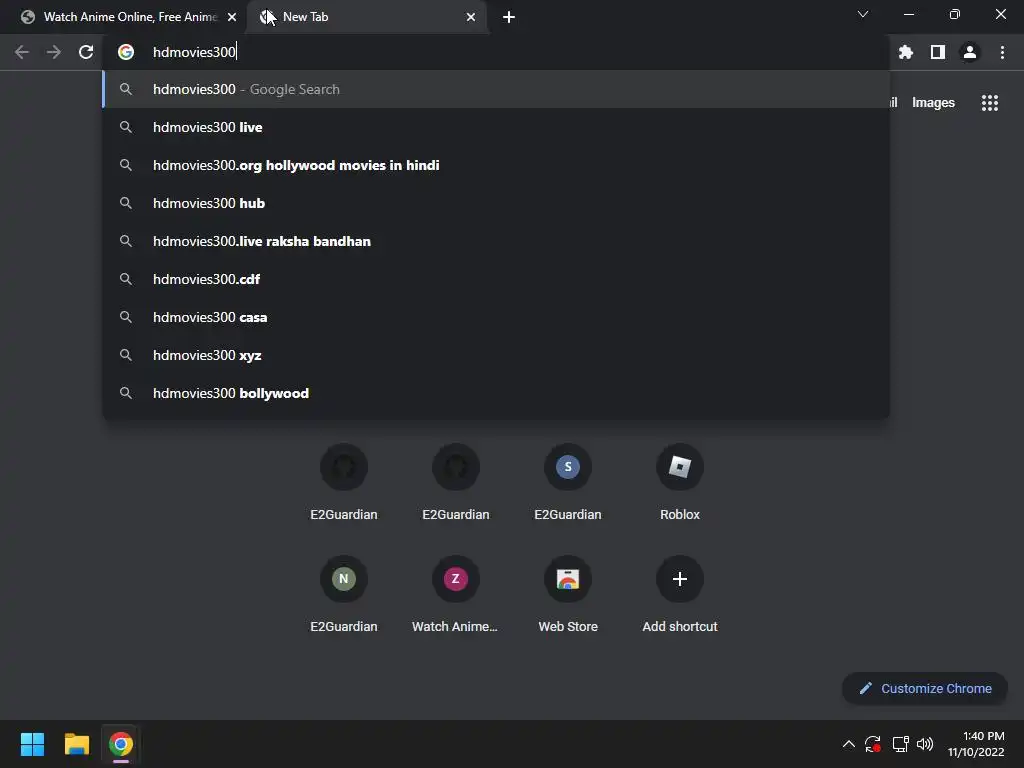Image resolution: width=1024 pixels, height=768 pixels.
Task: Click the Add shortcut button
Action: tap(680, 594)
